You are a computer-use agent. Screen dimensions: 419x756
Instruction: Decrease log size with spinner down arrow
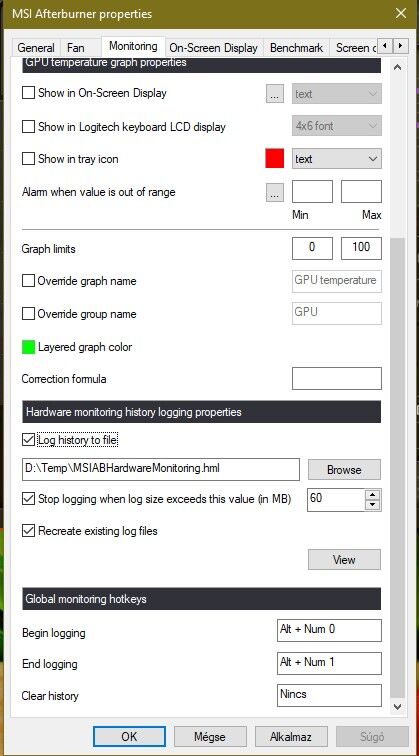tap(372, 505)
